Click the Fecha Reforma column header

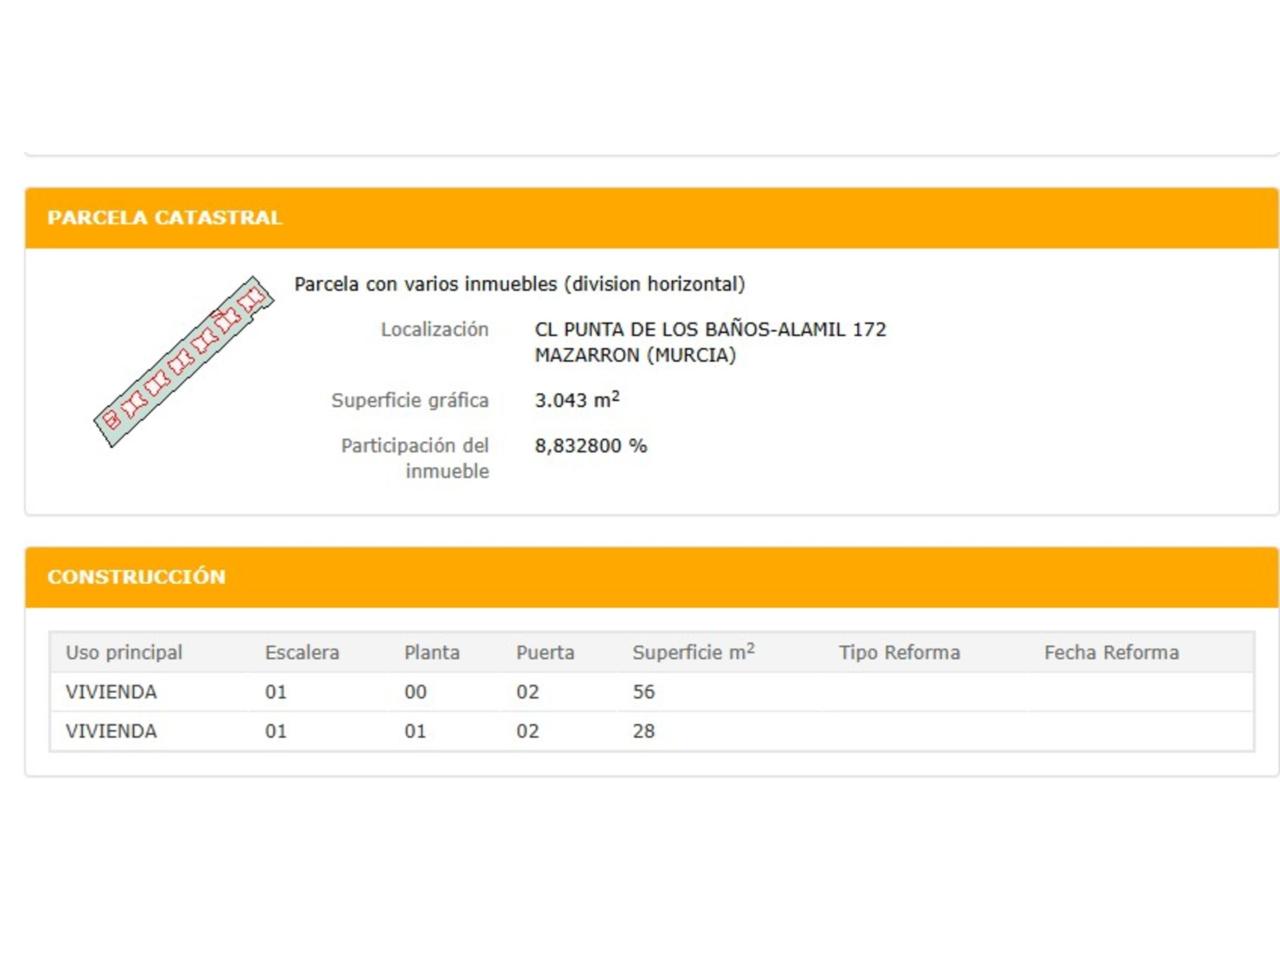click(1111, 652)
